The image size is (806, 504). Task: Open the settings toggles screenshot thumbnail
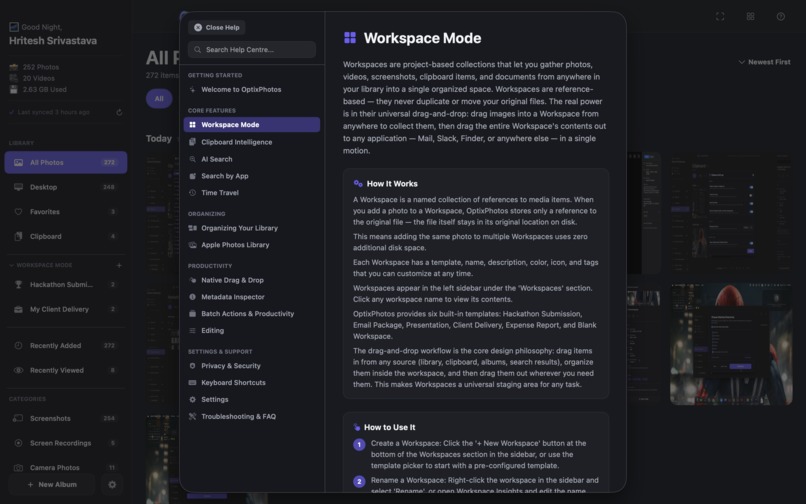731,212
